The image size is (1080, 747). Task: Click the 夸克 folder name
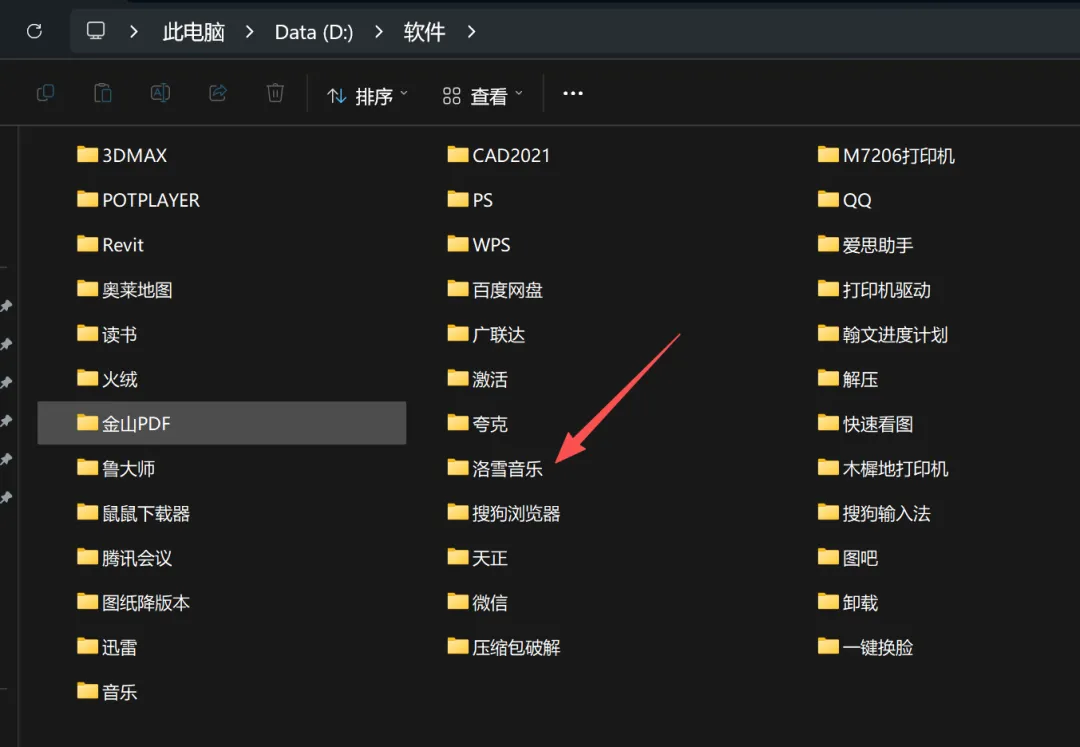point(490,424)
